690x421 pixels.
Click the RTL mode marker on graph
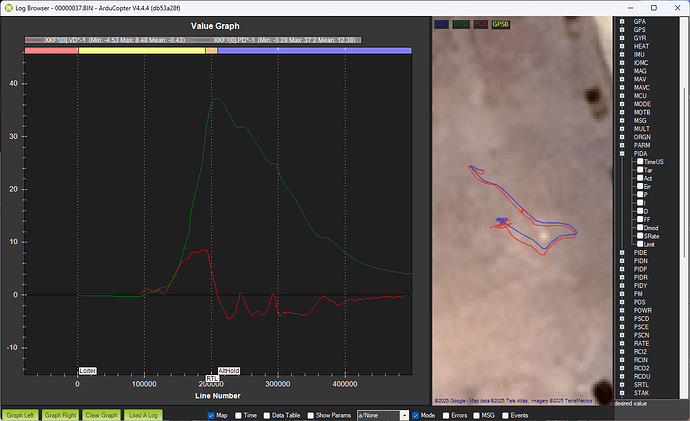coord(213,378)
